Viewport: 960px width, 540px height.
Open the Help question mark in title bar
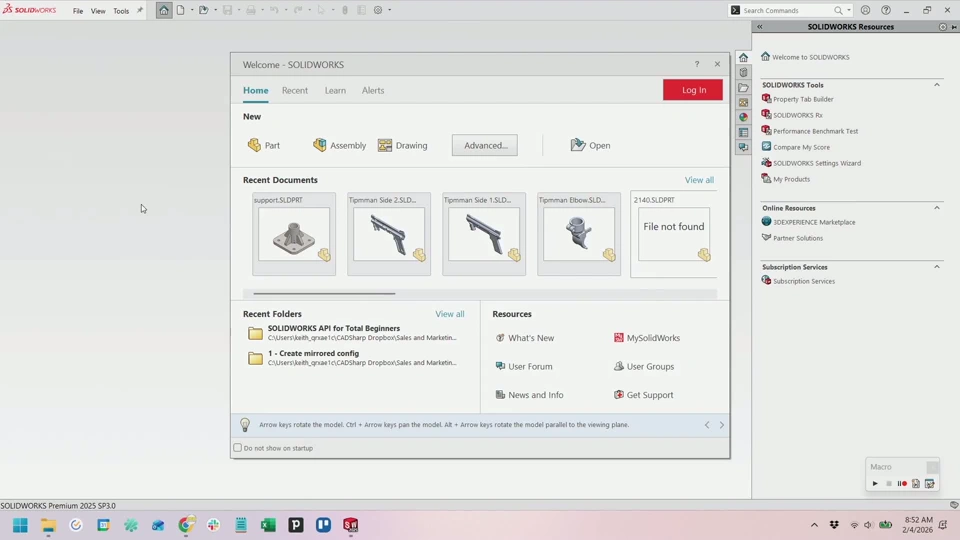pos(886,10)
